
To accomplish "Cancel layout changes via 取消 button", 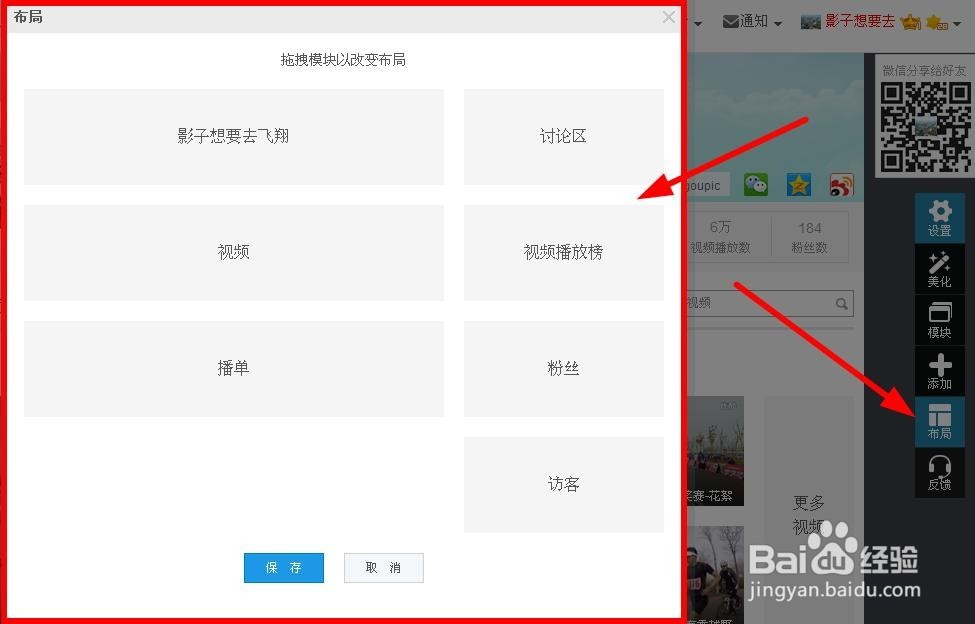I will [x=383, y=567].
